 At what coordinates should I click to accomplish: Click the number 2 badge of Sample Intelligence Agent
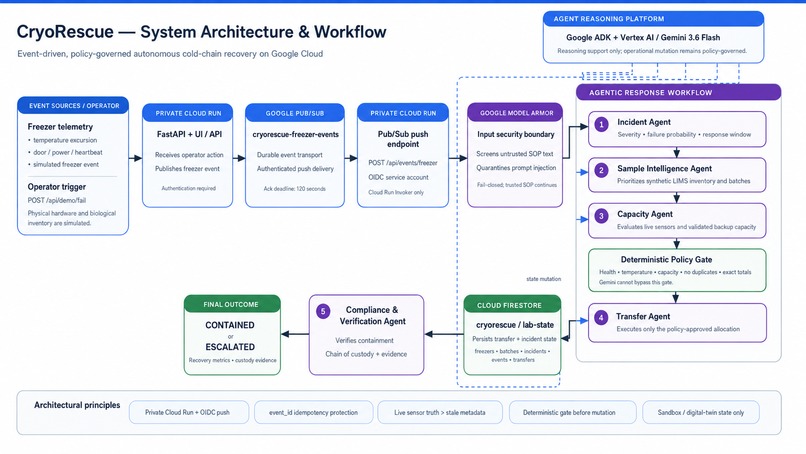pos(601,170)
